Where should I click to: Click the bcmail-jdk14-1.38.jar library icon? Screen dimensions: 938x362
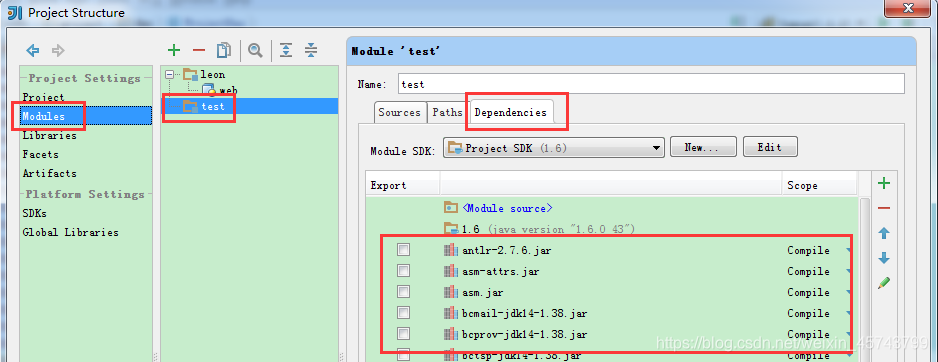tap(450, 313)
